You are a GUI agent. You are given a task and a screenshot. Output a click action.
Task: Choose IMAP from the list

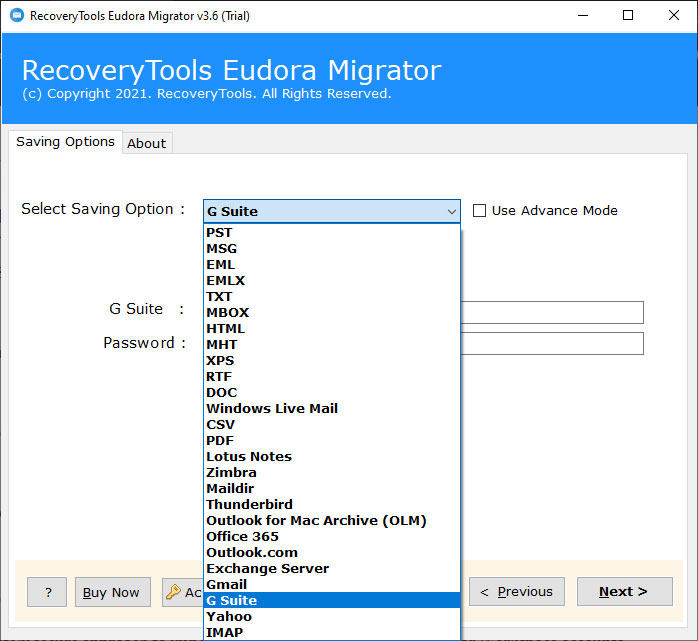[x=332, y=633]
